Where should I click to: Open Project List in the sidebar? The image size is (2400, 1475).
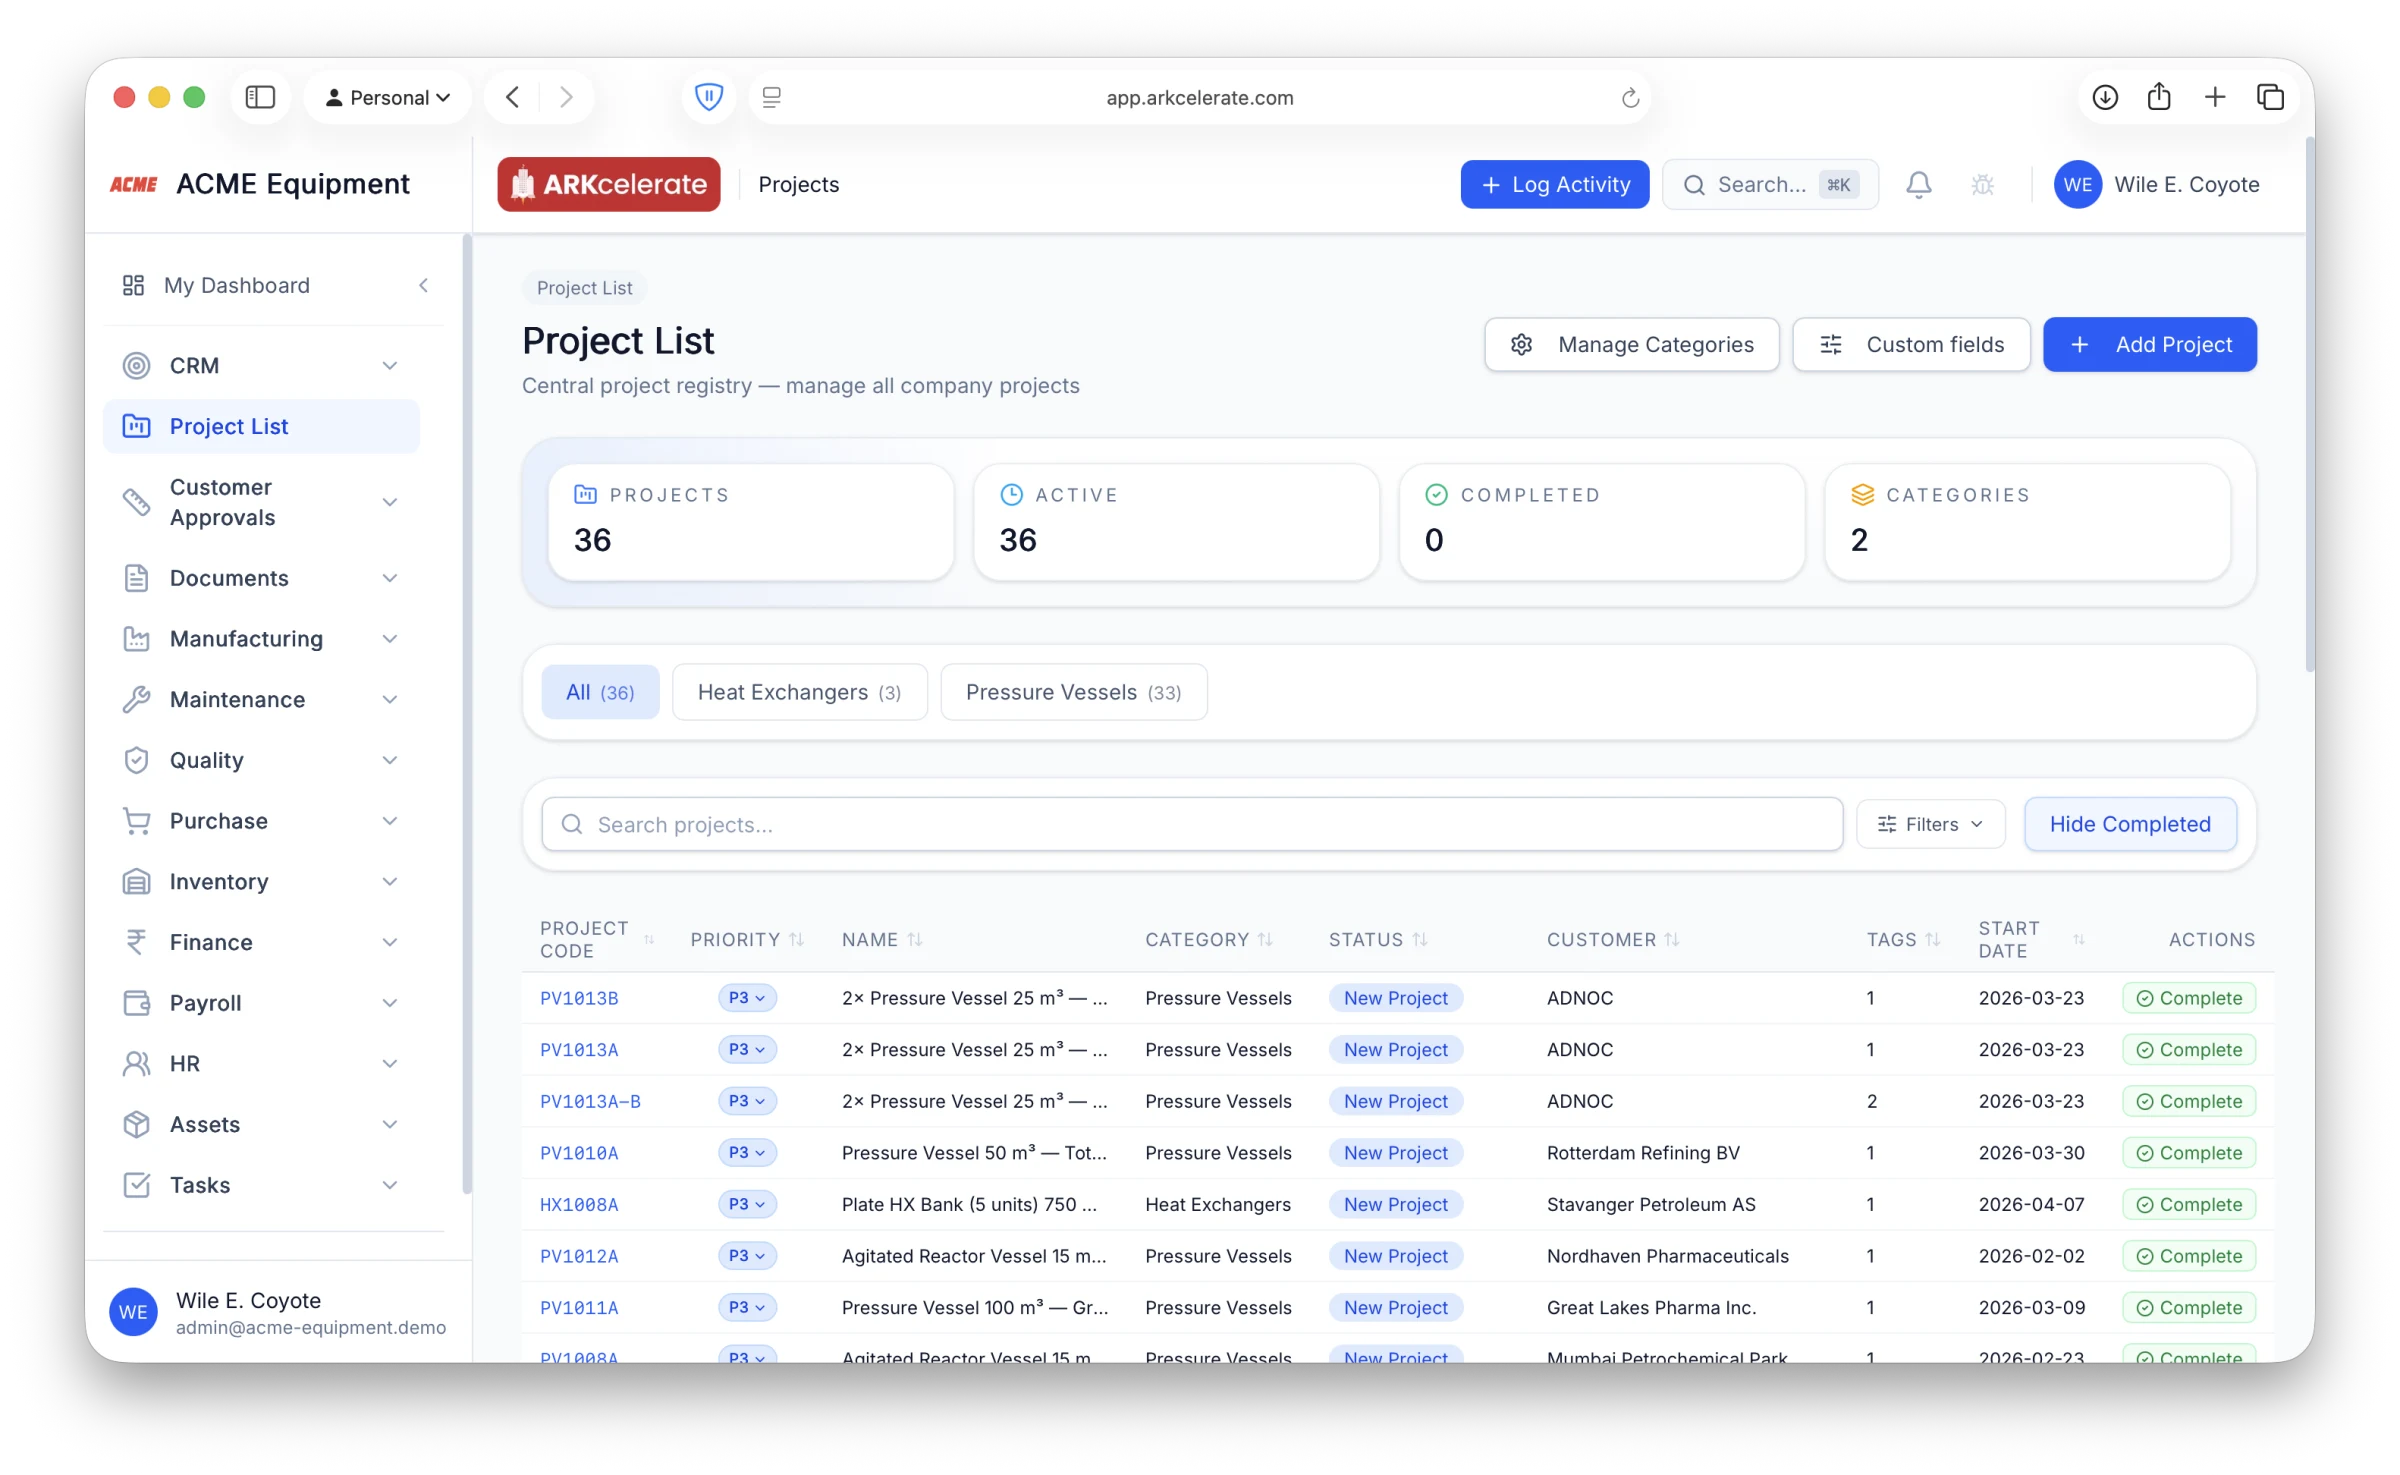click(x=262, y=426)
